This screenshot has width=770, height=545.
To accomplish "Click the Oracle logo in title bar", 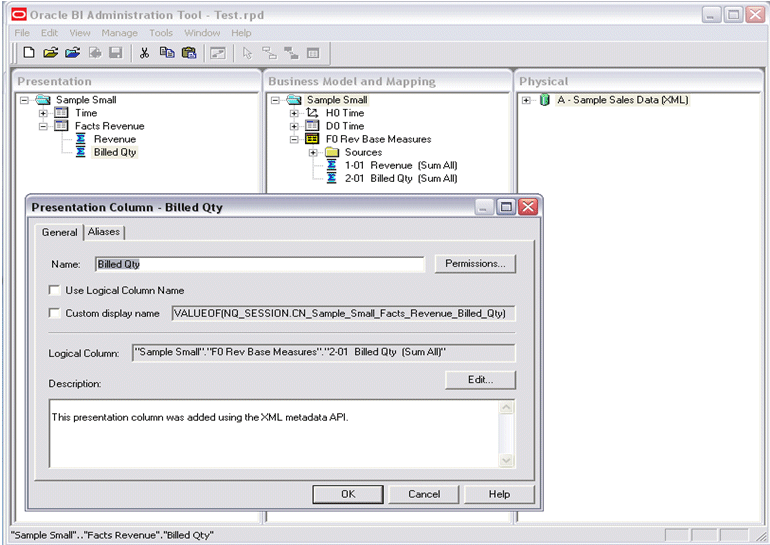I will 19,15.
